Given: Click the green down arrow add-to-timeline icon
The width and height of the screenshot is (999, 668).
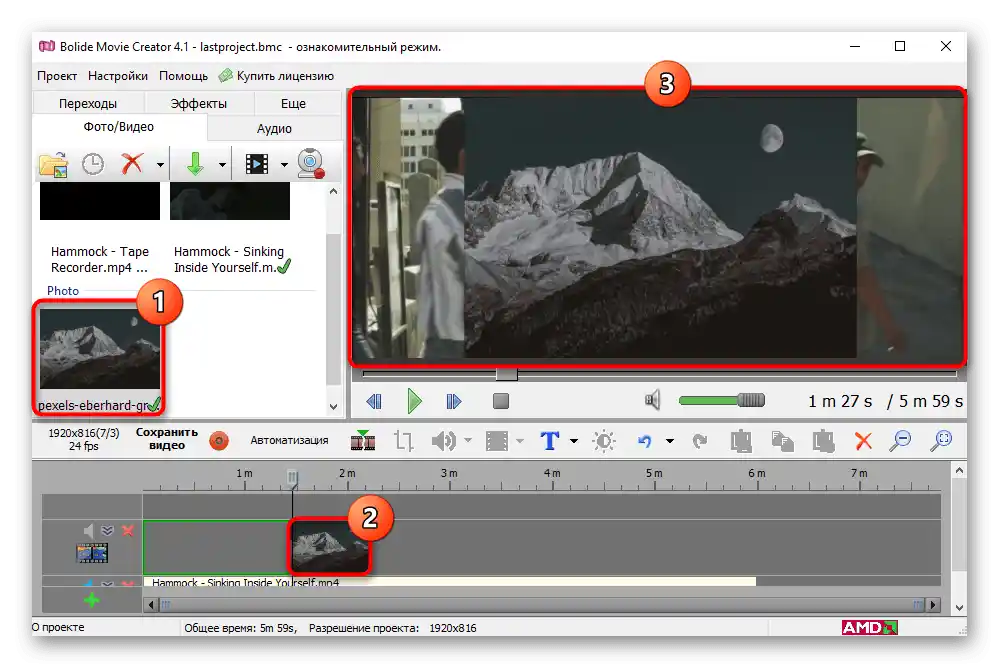Looking at the screenshot, I should click(195, 164).
